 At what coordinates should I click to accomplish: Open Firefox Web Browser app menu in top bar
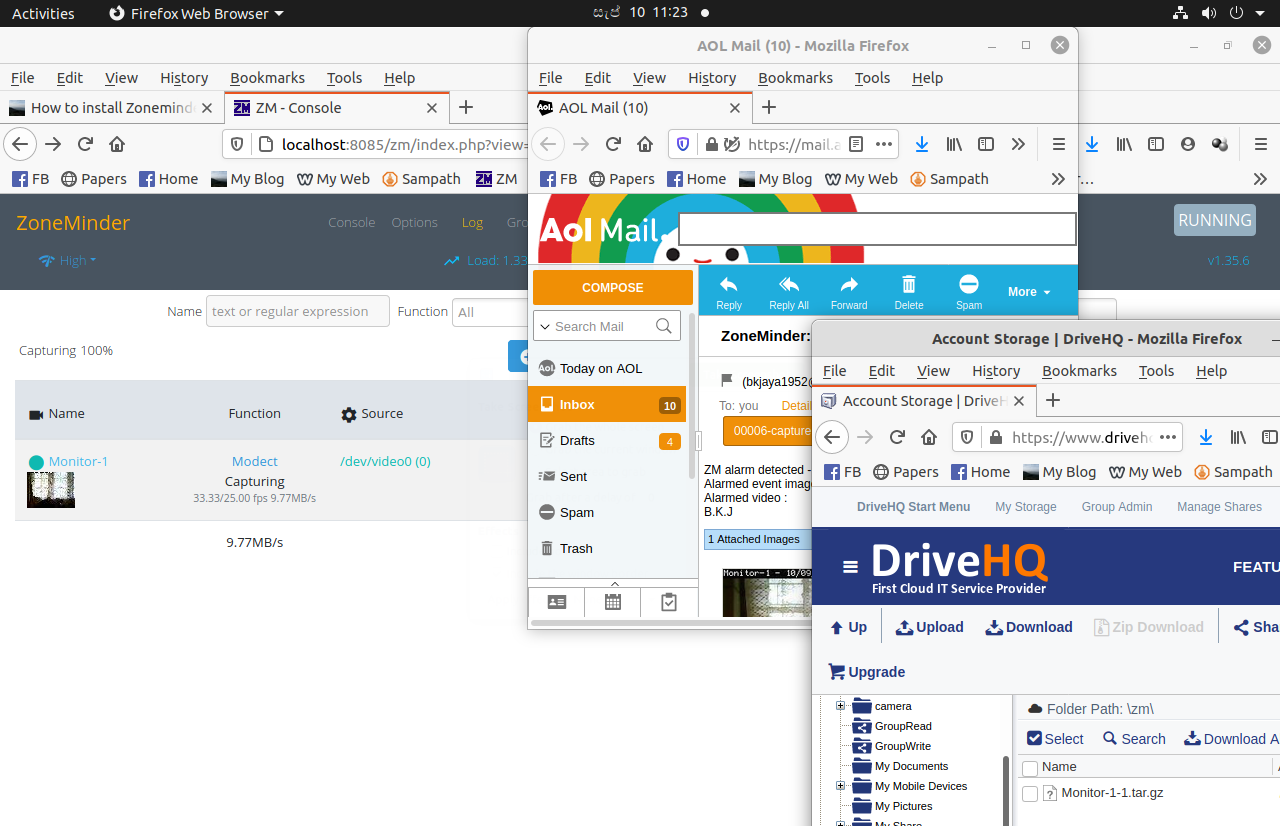click(x=196, y=13)
